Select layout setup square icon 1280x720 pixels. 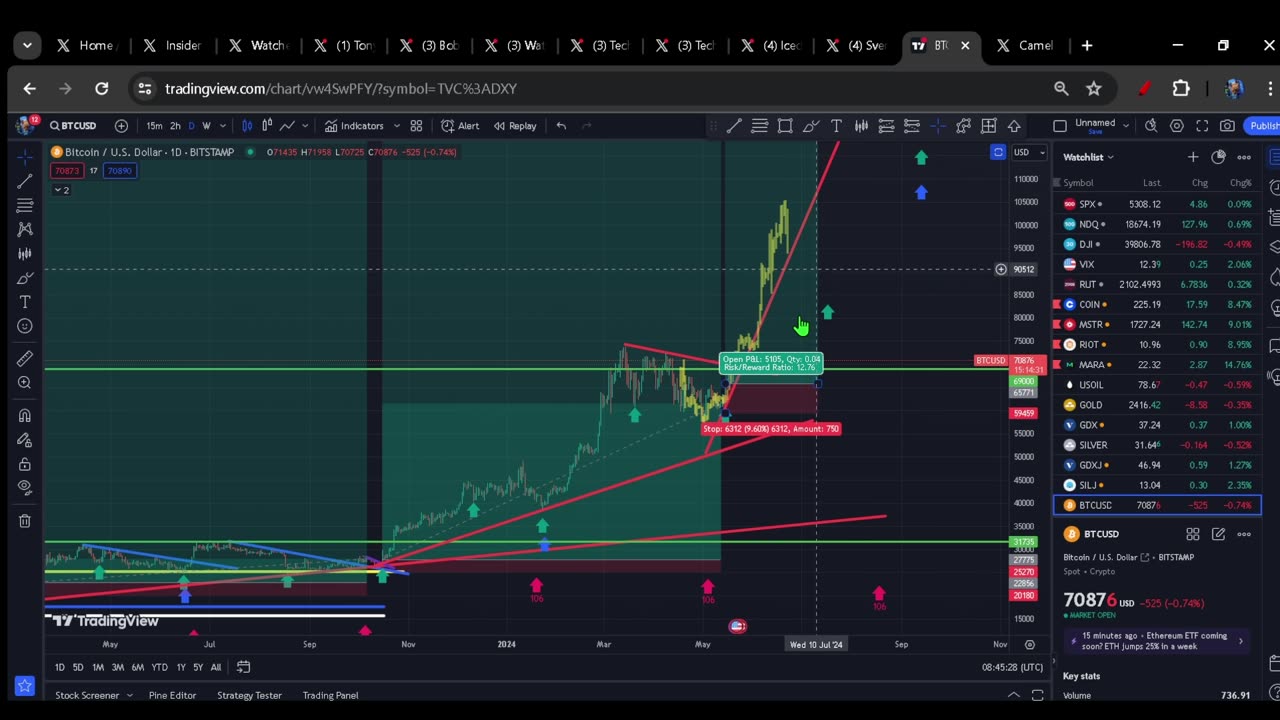coord(1060,126)
